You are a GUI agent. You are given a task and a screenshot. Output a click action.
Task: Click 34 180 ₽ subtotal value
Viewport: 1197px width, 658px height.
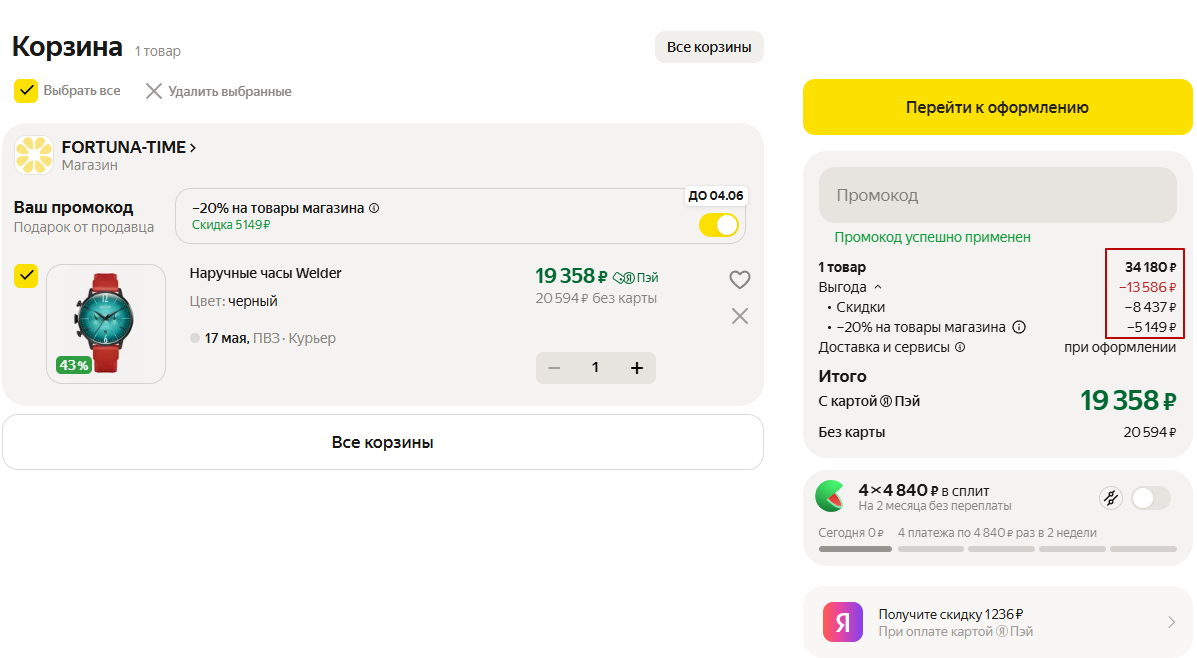coord(1150,267)
